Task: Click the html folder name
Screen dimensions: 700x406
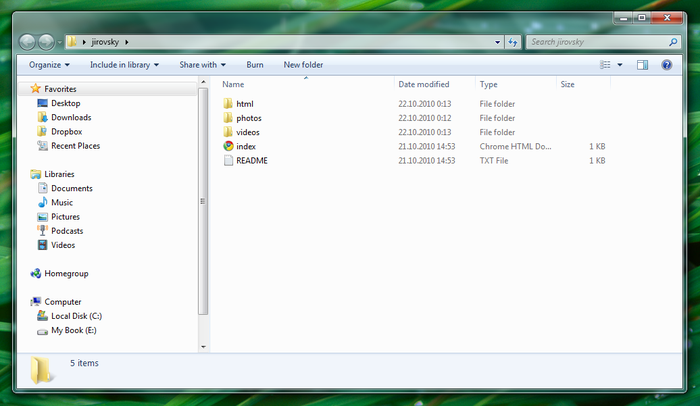Action: point(245,104)
